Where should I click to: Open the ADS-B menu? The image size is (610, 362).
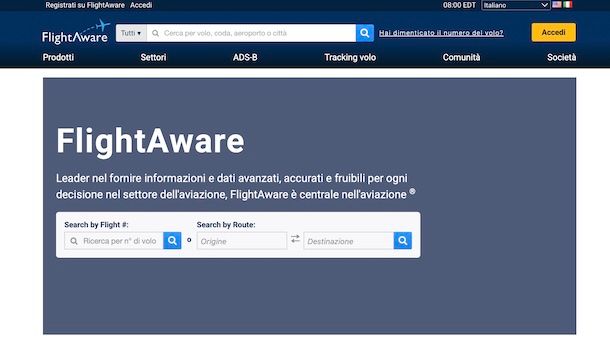245,57
